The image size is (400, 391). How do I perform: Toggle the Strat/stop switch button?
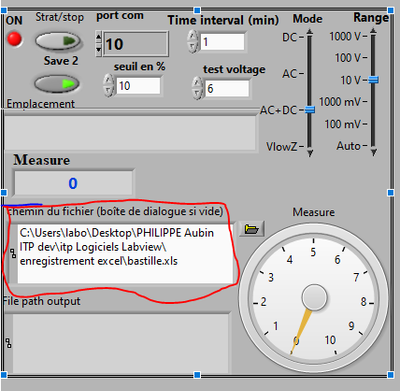[58, 41]
